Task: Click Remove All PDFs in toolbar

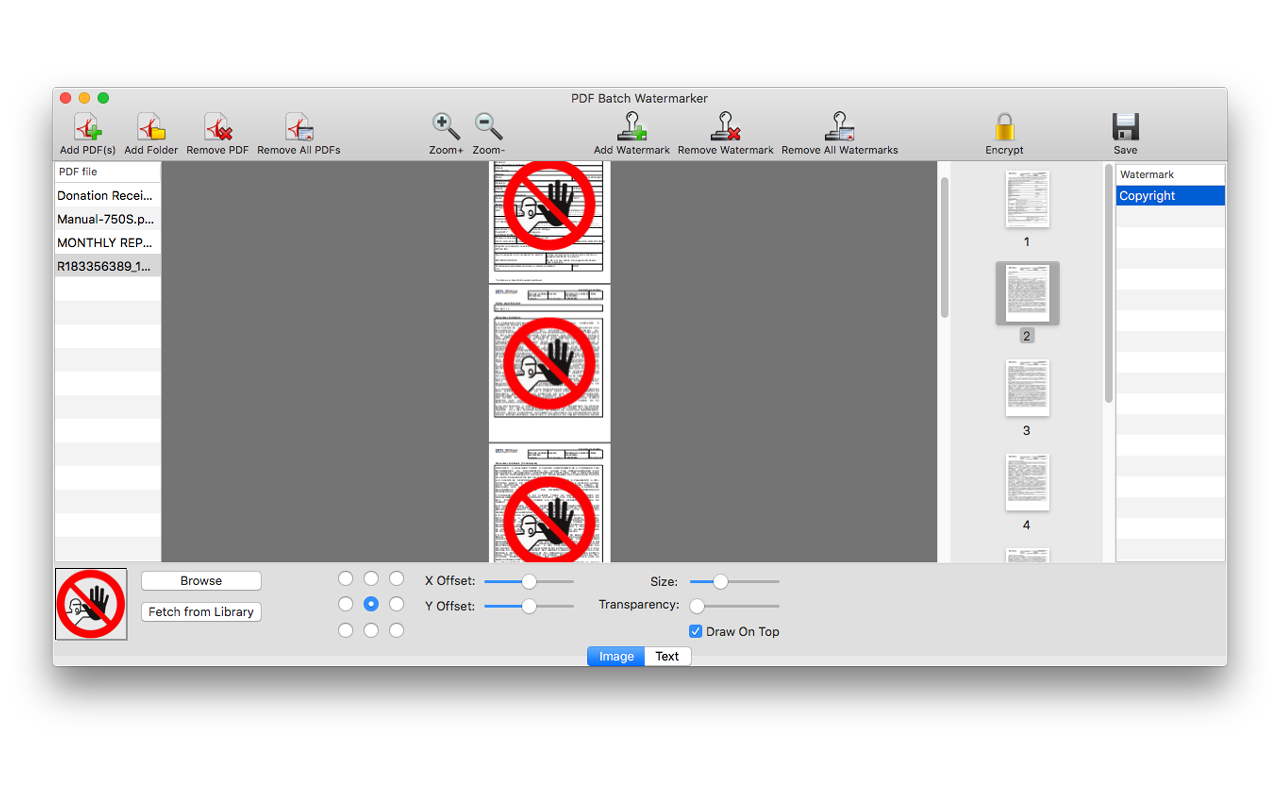Action: pos(299,128)
